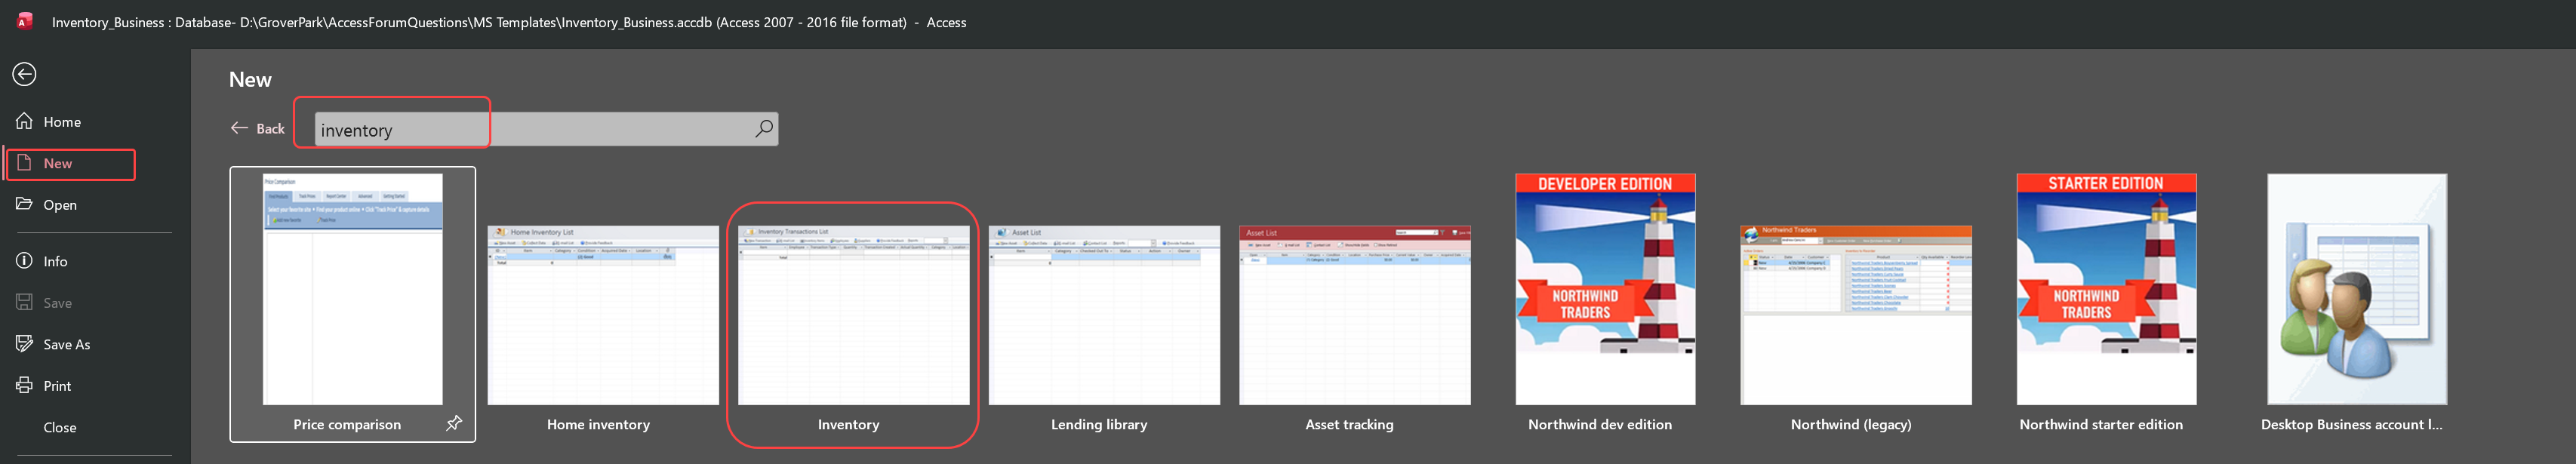The height and width of the screenshot is (464, 2576).
Task: Click the Lending library caption
Action: [x=1099, y=425]
